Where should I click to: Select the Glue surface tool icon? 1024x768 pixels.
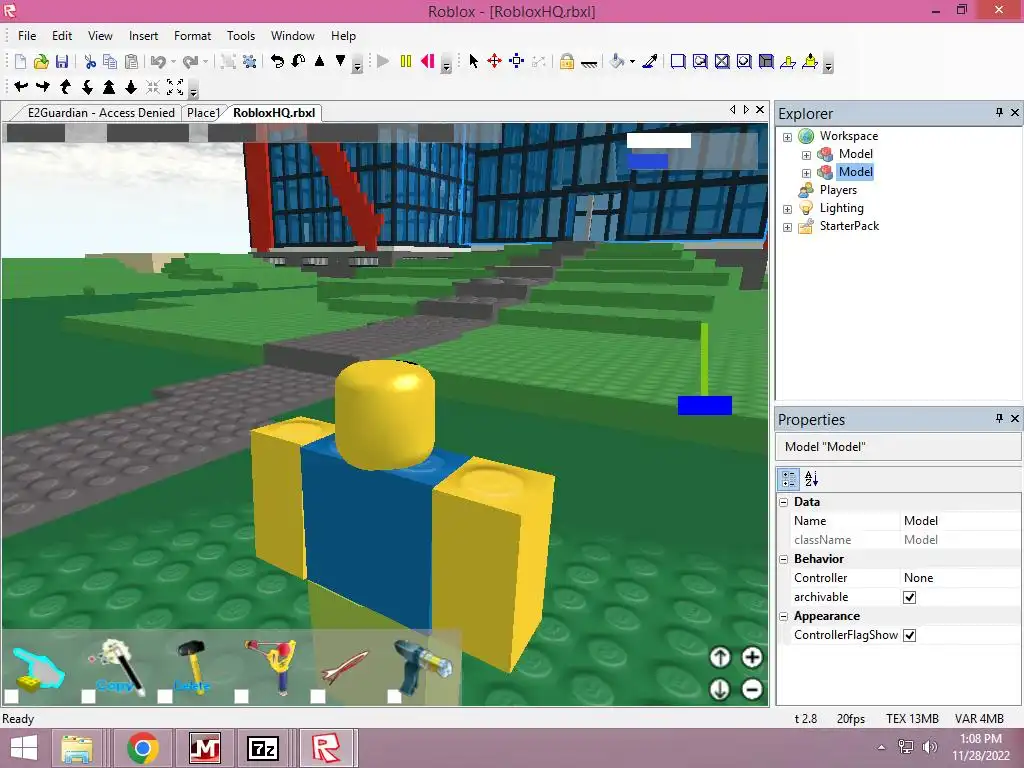(x=700, y=61)
